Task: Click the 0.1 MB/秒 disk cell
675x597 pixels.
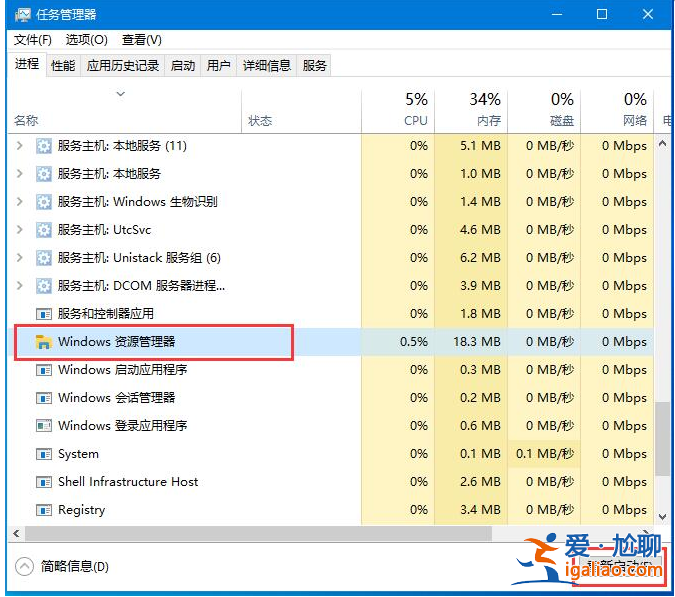Action: tap(544, 454)
